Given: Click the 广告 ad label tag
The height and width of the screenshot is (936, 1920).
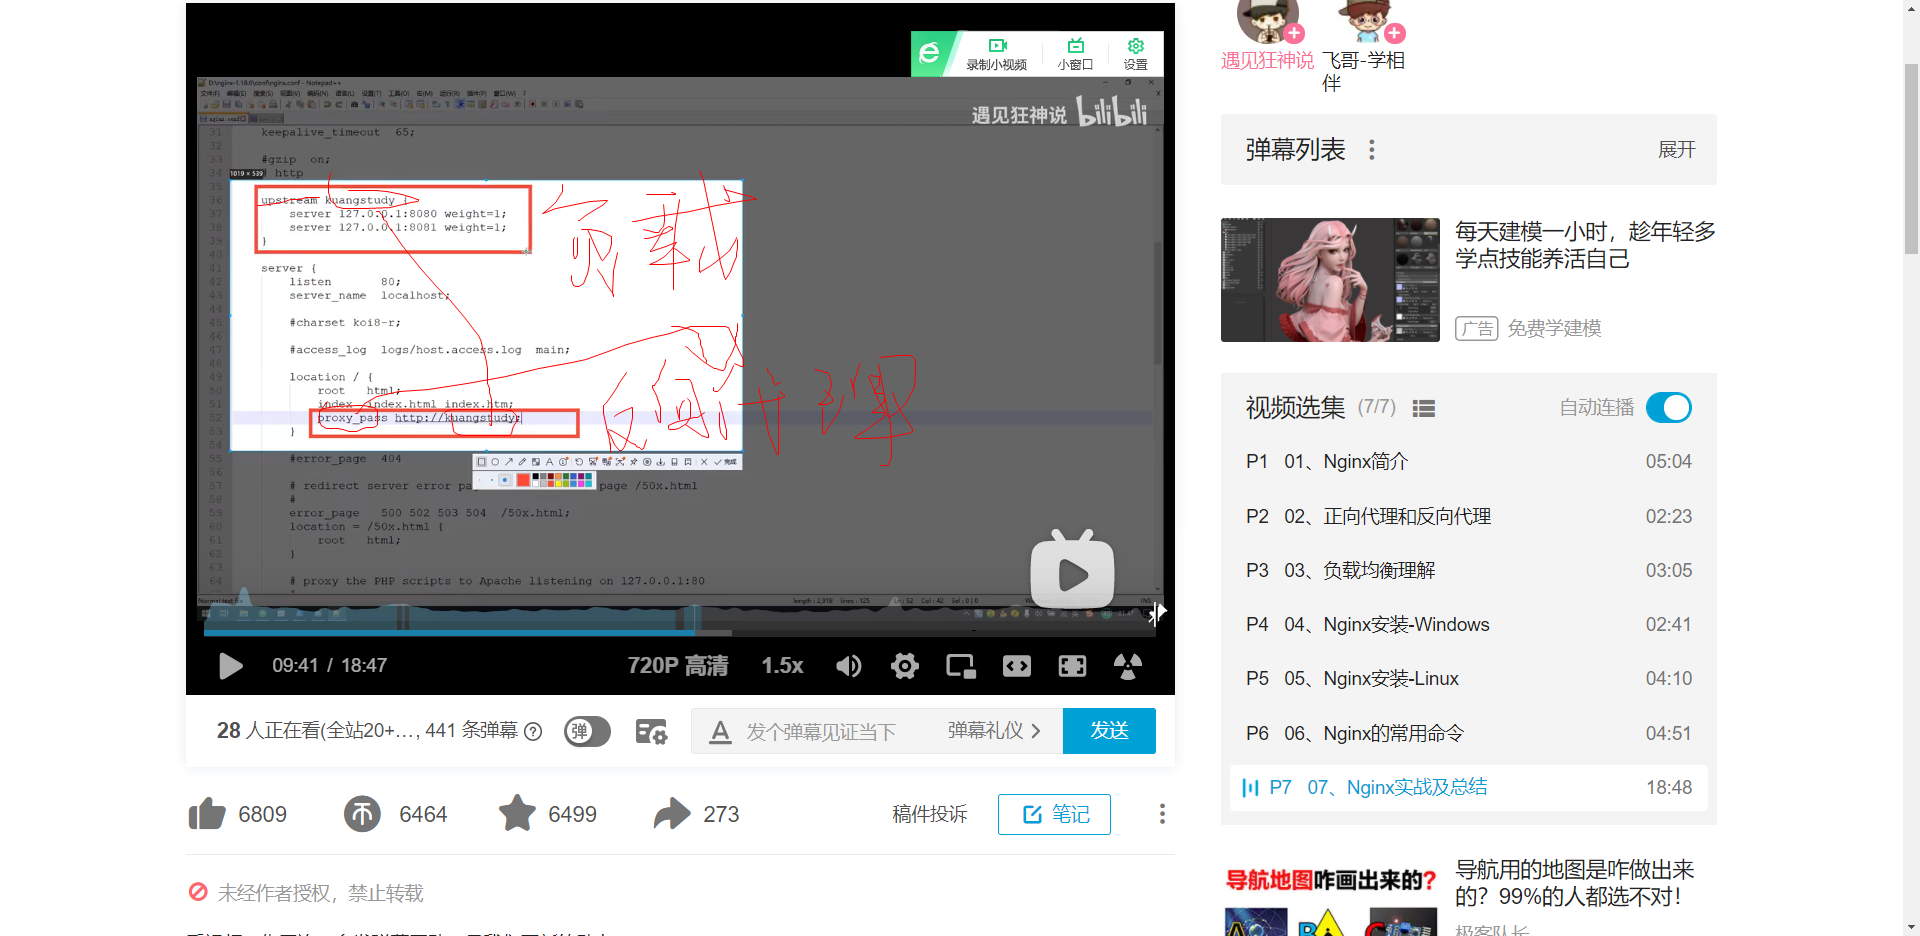Looking at the screenshot, I should tap(1476, 329).
